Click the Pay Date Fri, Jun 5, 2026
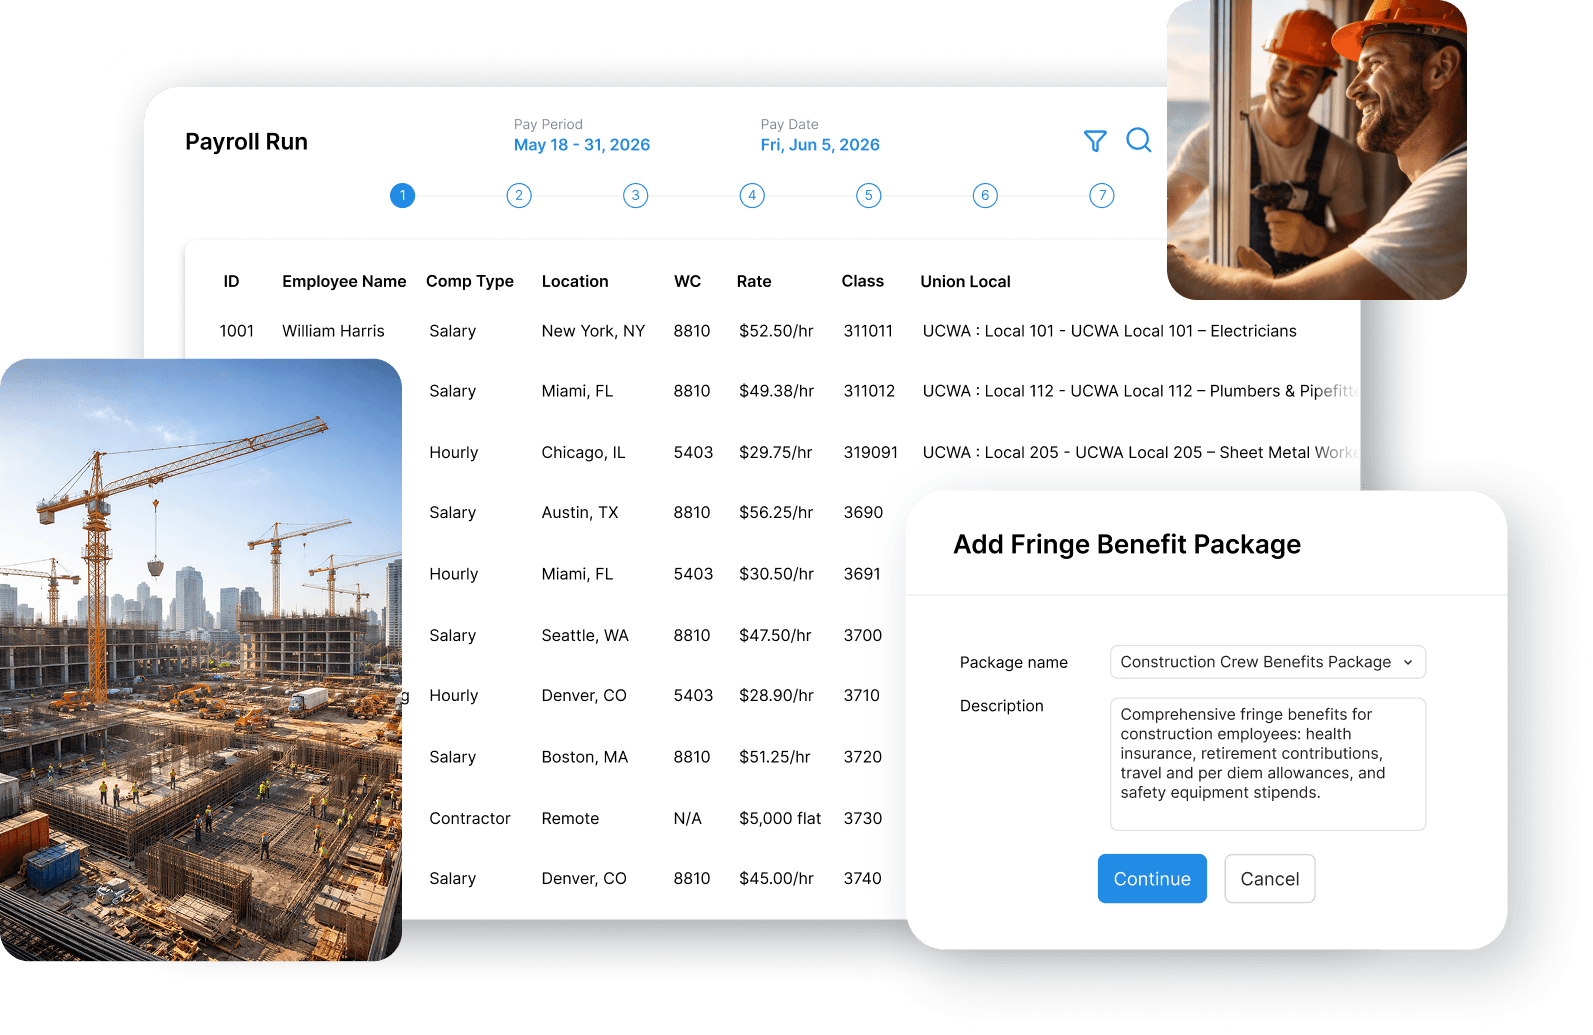This screenshot has height=1035, width=1593. point(820,145)
